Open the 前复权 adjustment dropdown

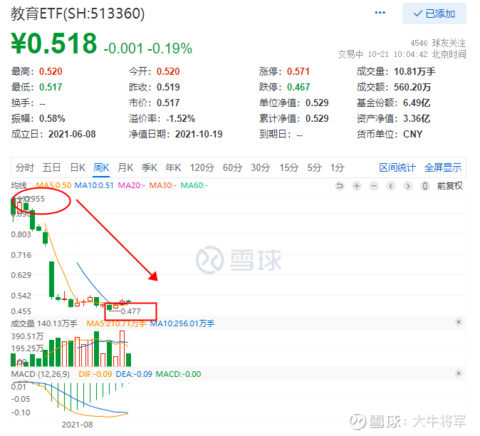[x=450, y=186]
